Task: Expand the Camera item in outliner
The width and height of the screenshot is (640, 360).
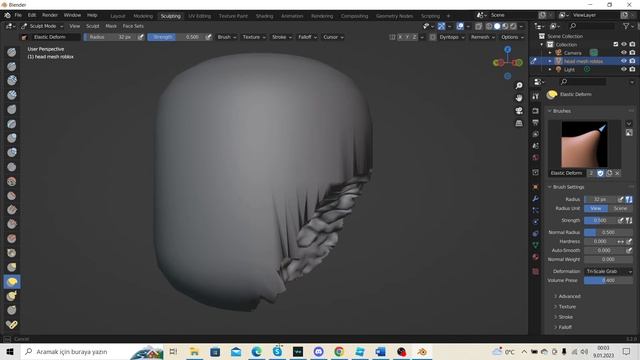Action: pos(550,53)
